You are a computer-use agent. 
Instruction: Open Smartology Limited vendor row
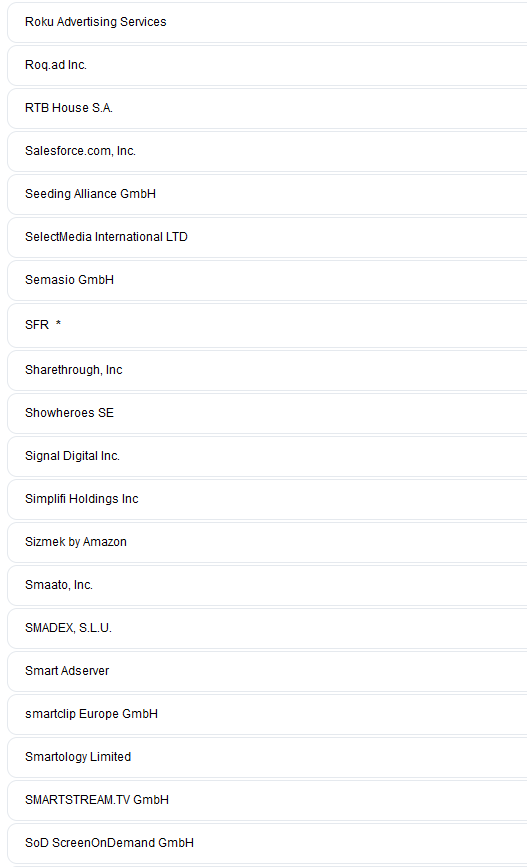tap(267, 759)
